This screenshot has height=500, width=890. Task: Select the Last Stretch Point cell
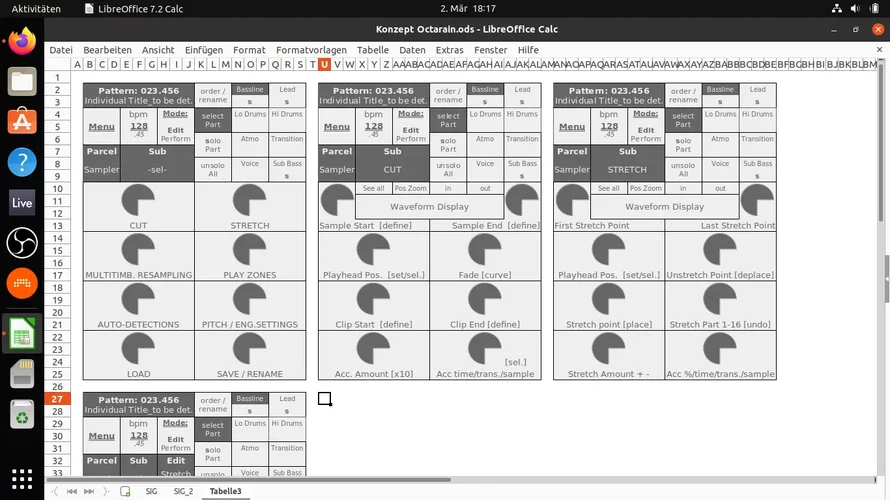pyautogui.click(x=720, y=225)
